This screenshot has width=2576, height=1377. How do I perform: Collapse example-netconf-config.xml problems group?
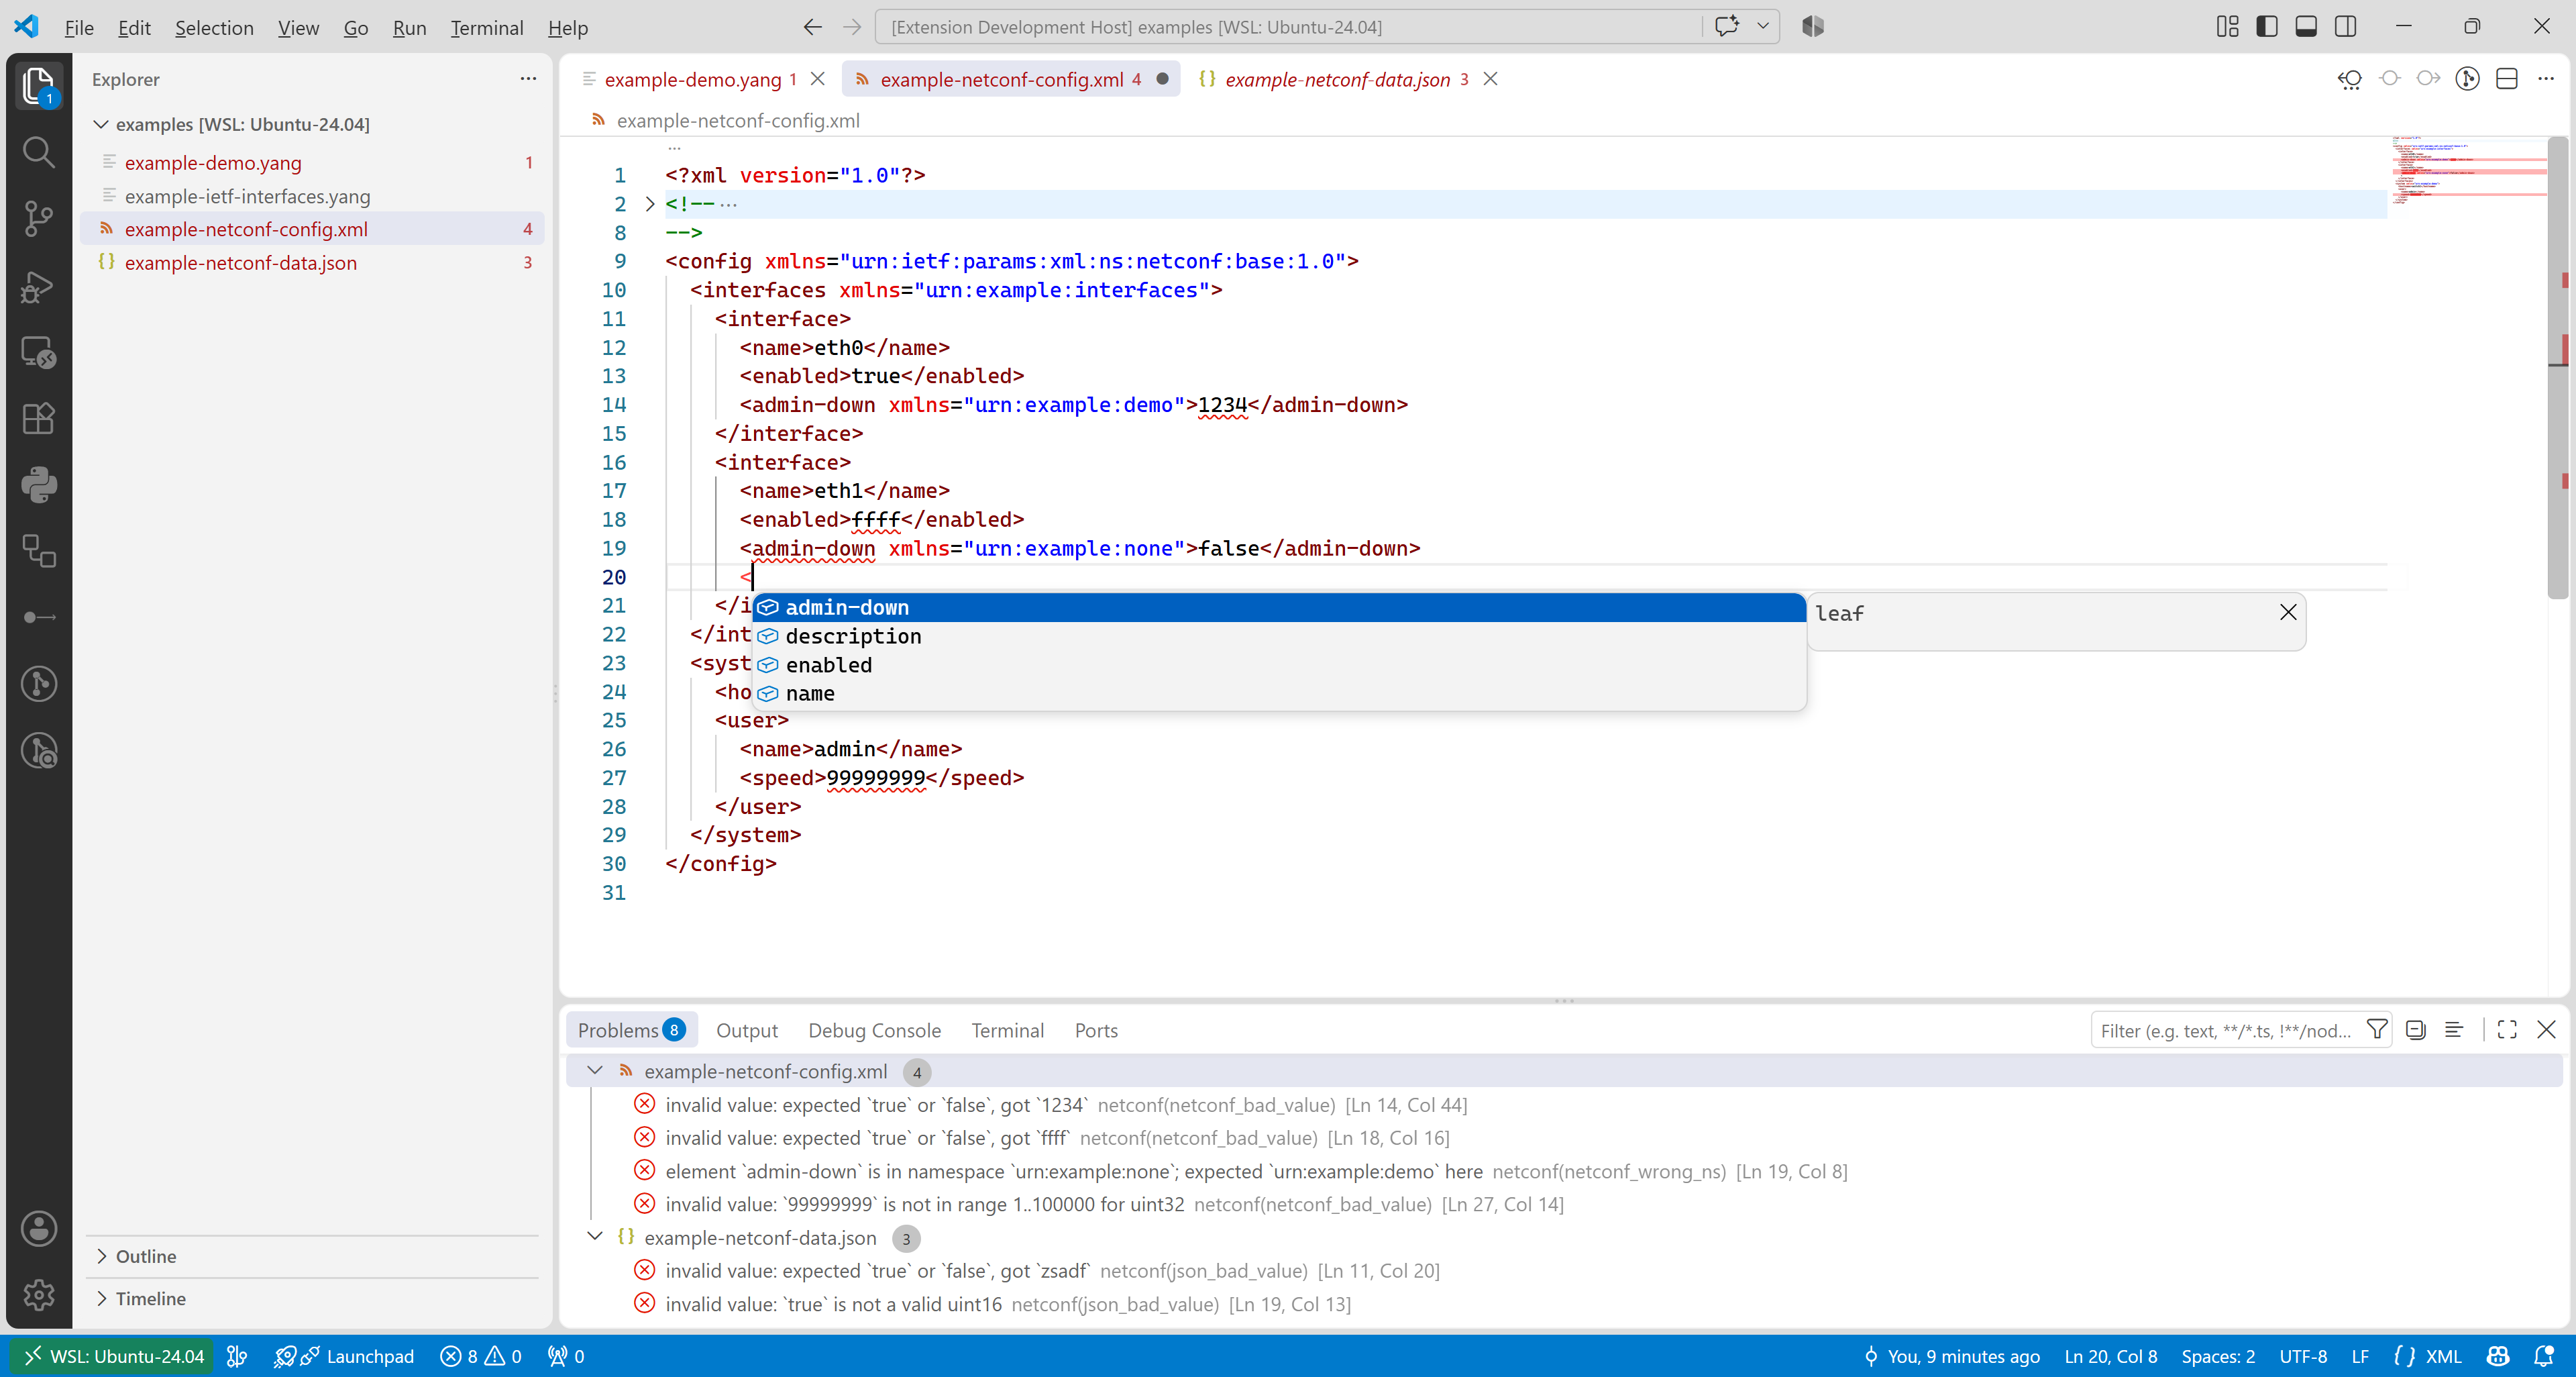coord(595,1070)
